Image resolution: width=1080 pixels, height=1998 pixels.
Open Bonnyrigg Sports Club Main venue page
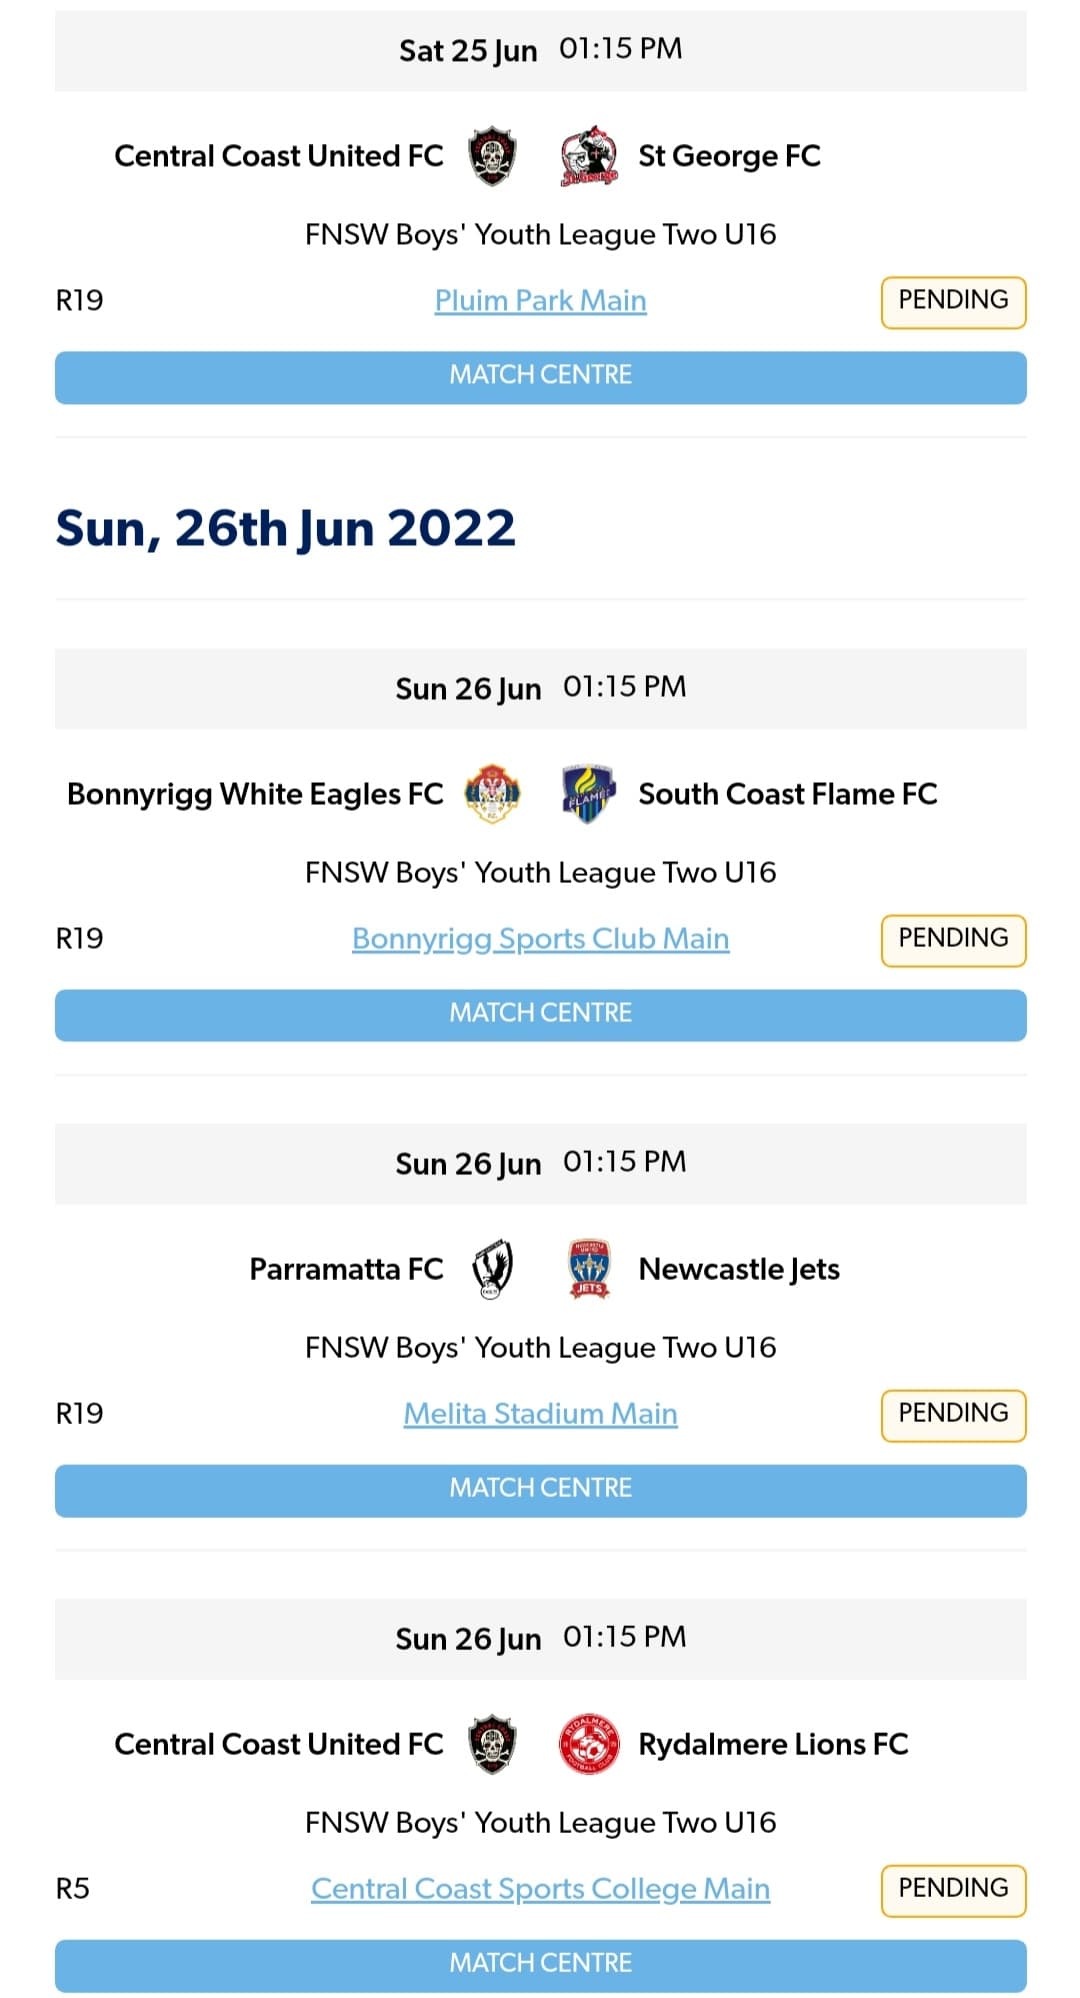(540, 938)
